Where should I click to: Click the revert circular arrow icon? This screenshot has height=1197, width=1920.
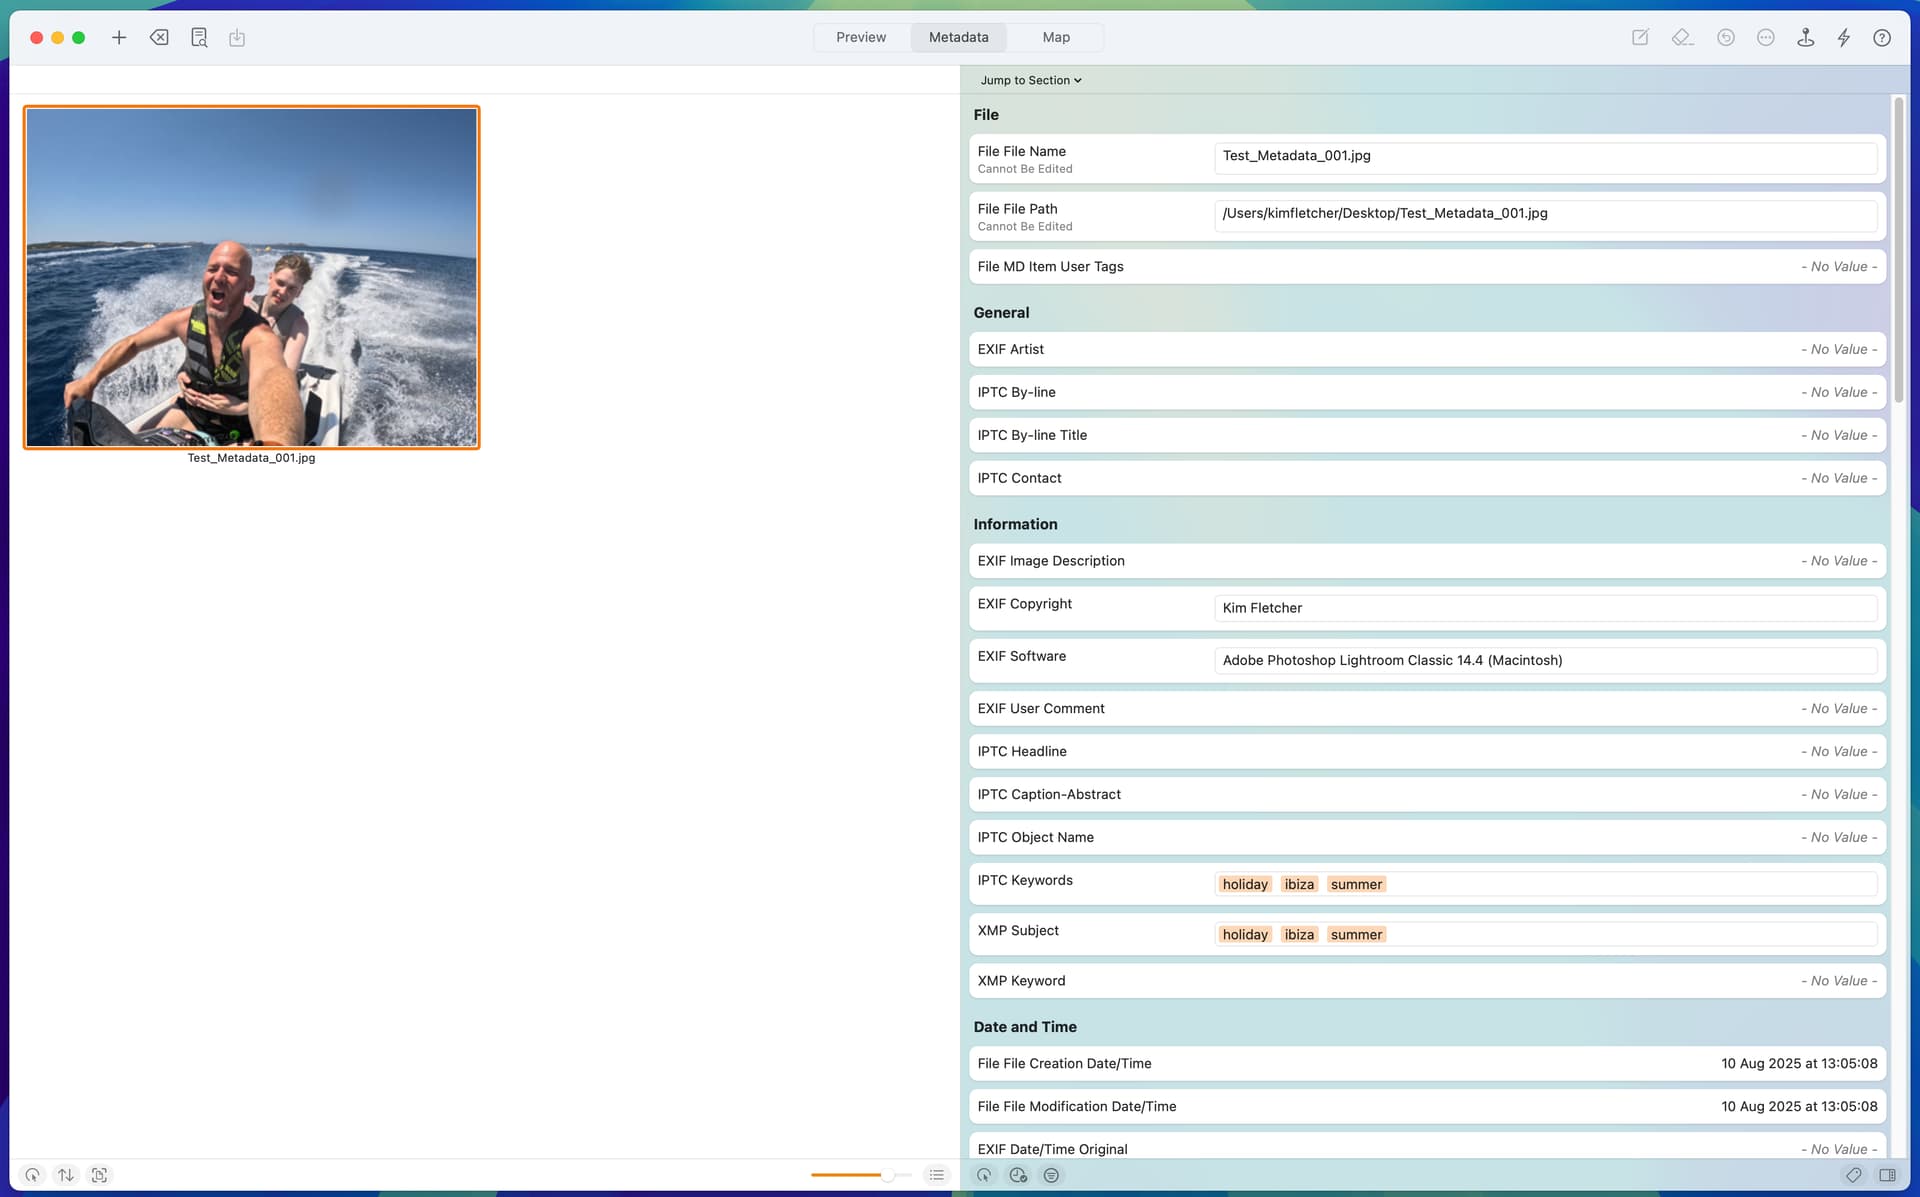pyautogui.click(x=1726, y=37)
